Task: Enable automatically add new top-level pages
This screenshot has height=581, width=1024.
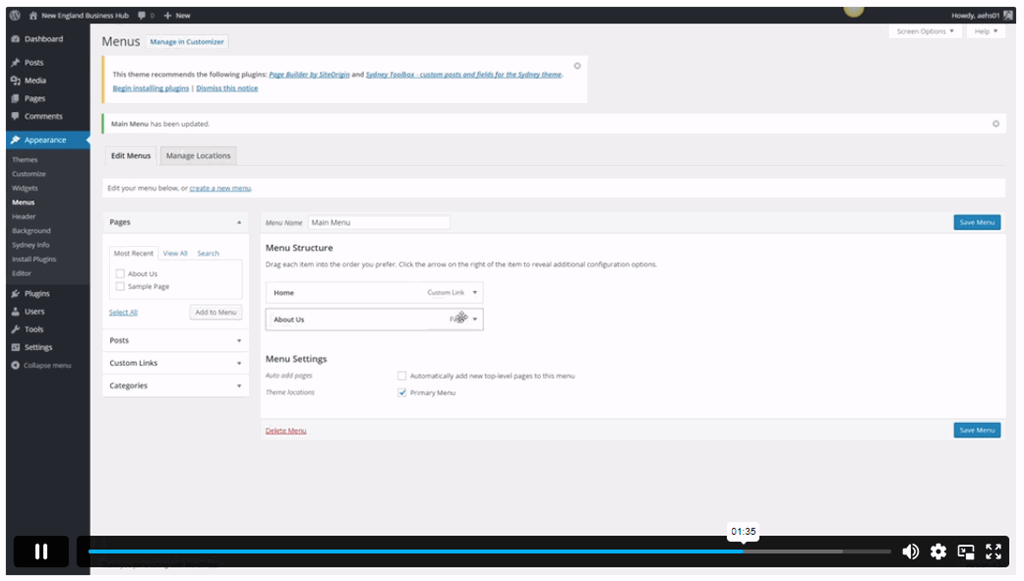Action: 402,376
